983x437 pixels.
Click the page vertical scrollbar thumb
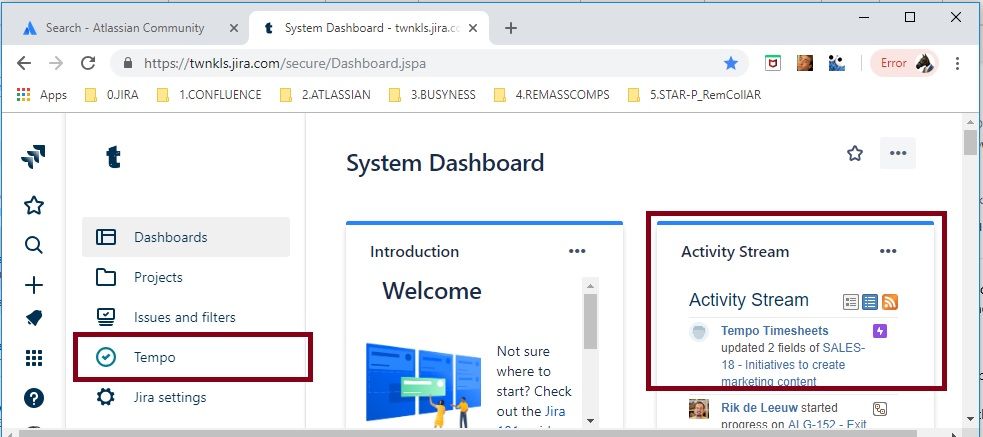pos(971,142)
